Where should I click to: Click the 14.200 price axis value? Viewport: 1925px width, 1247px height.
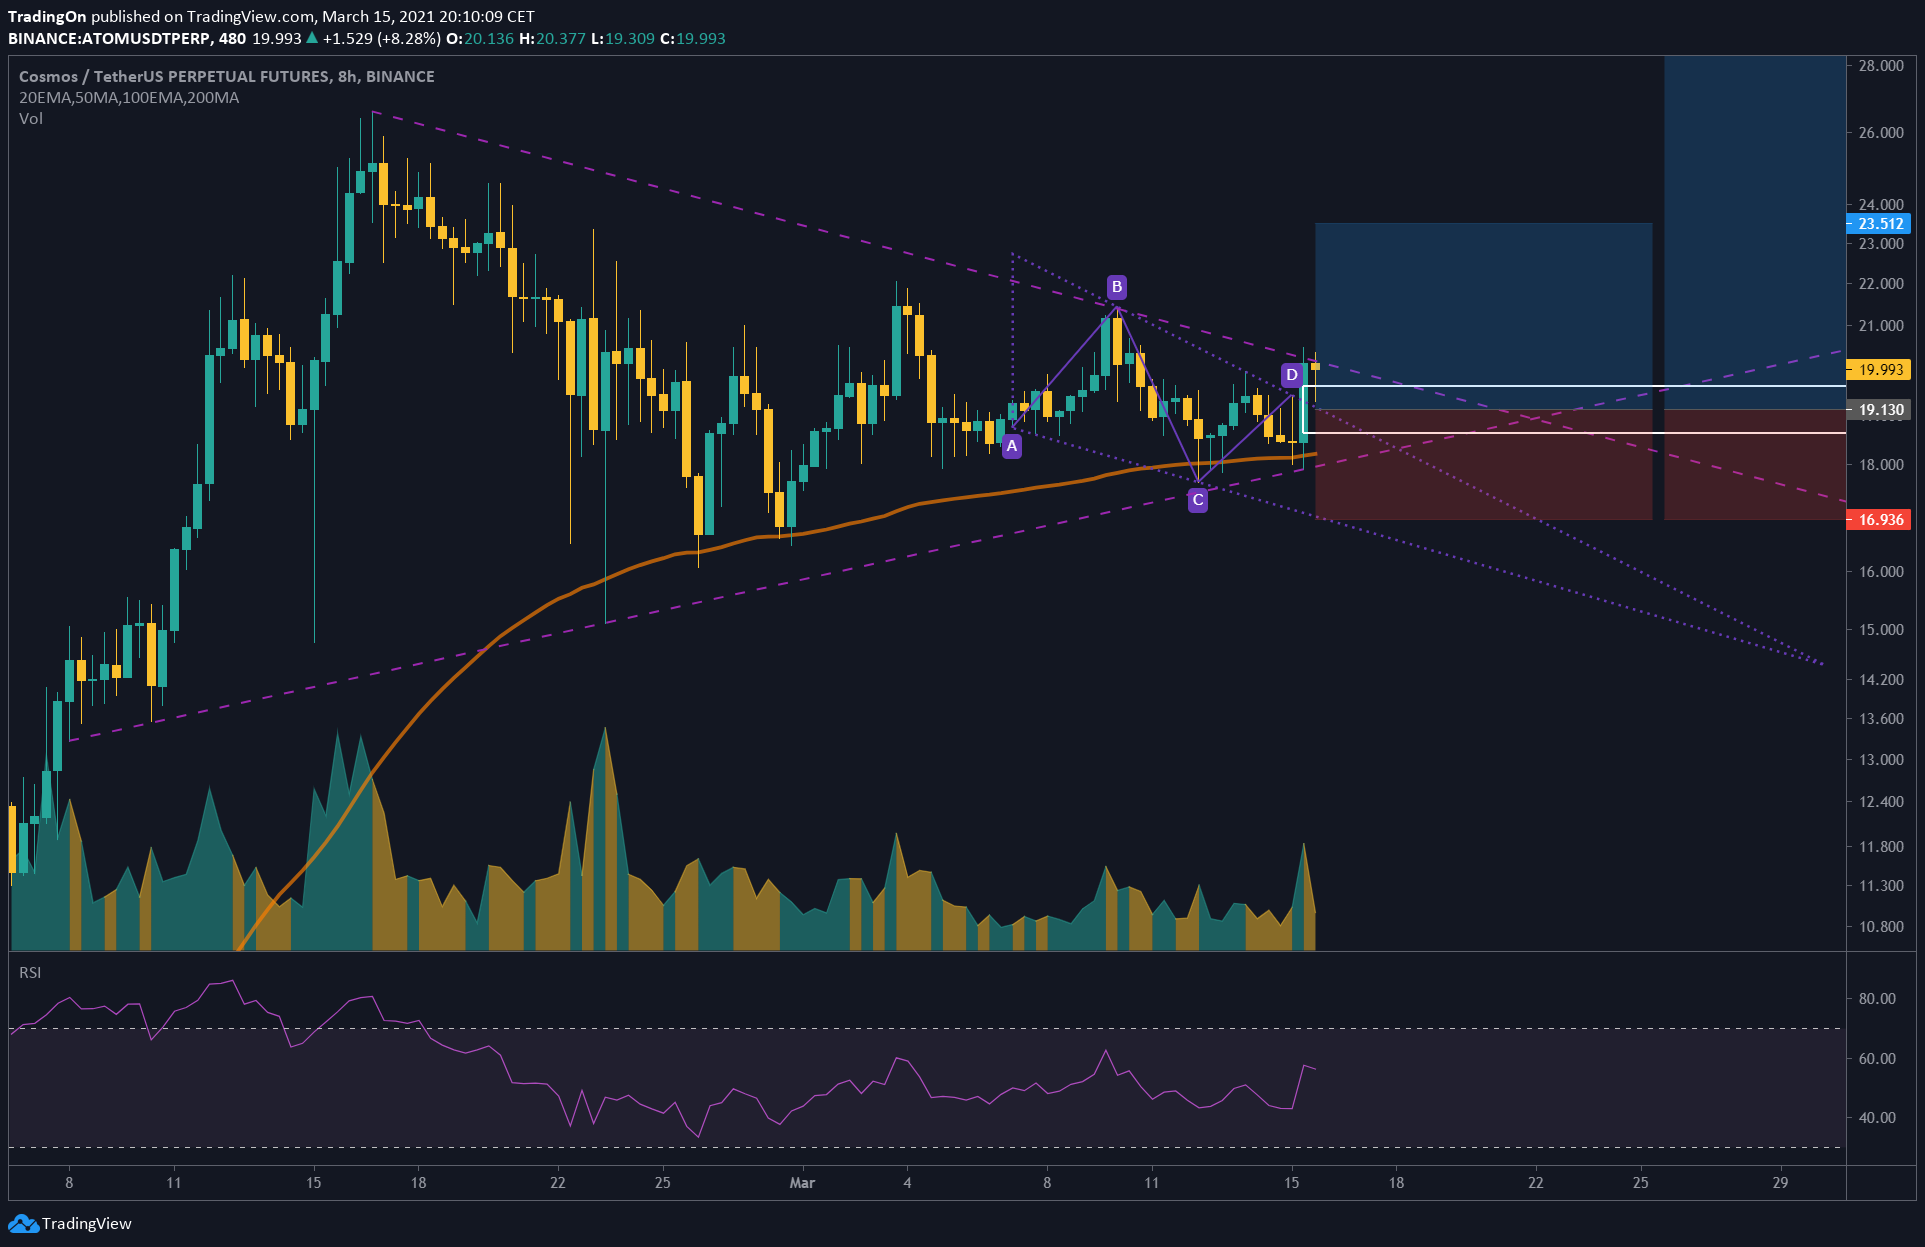click(x=1881, y=680)
